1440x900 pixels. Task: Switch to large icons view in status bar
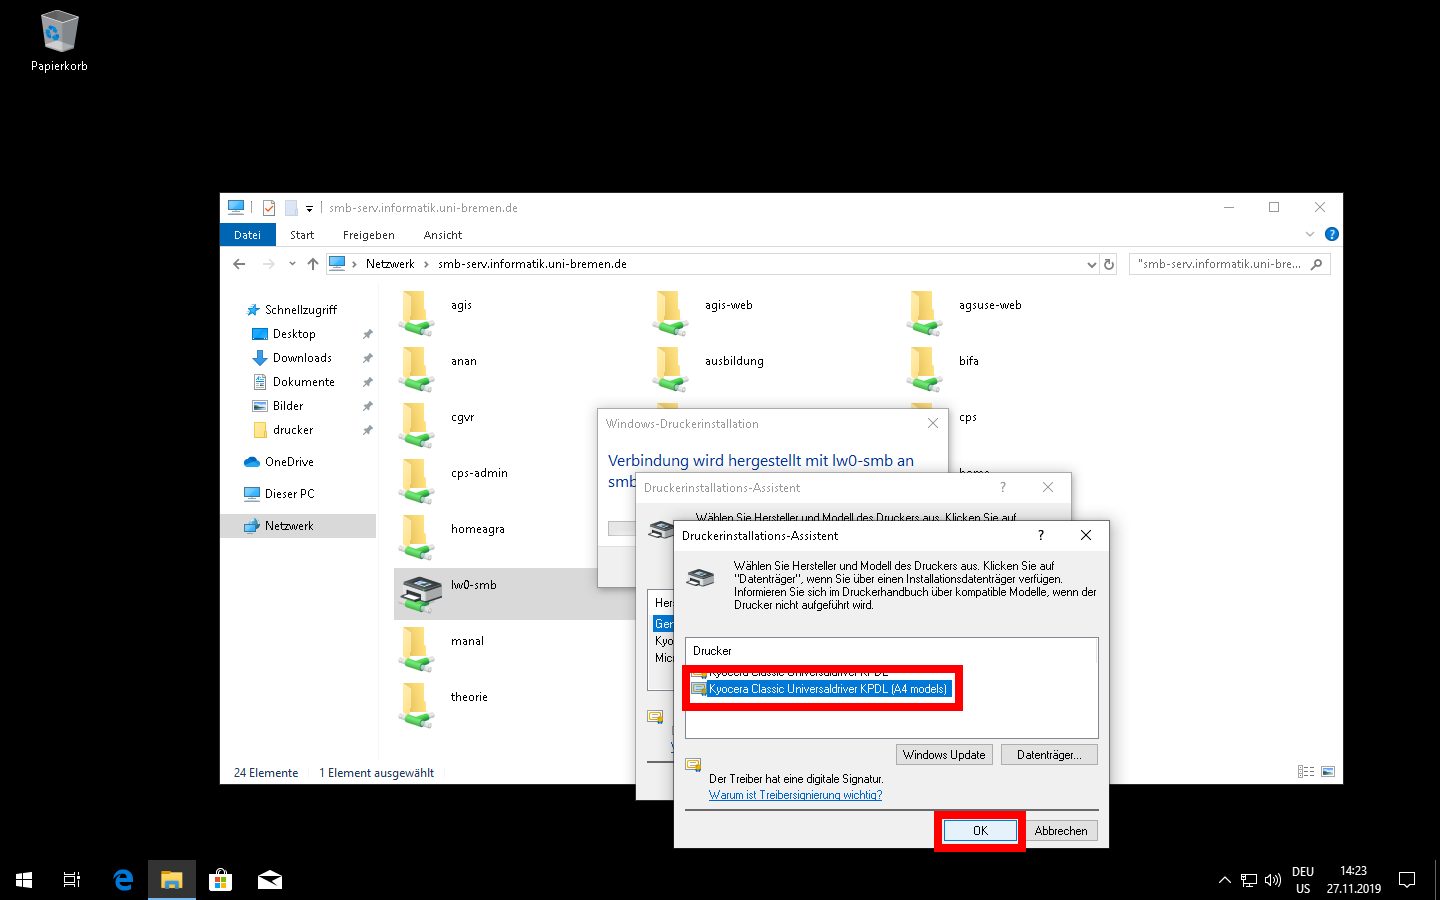pyautogui.click(x=1328, y=772)
